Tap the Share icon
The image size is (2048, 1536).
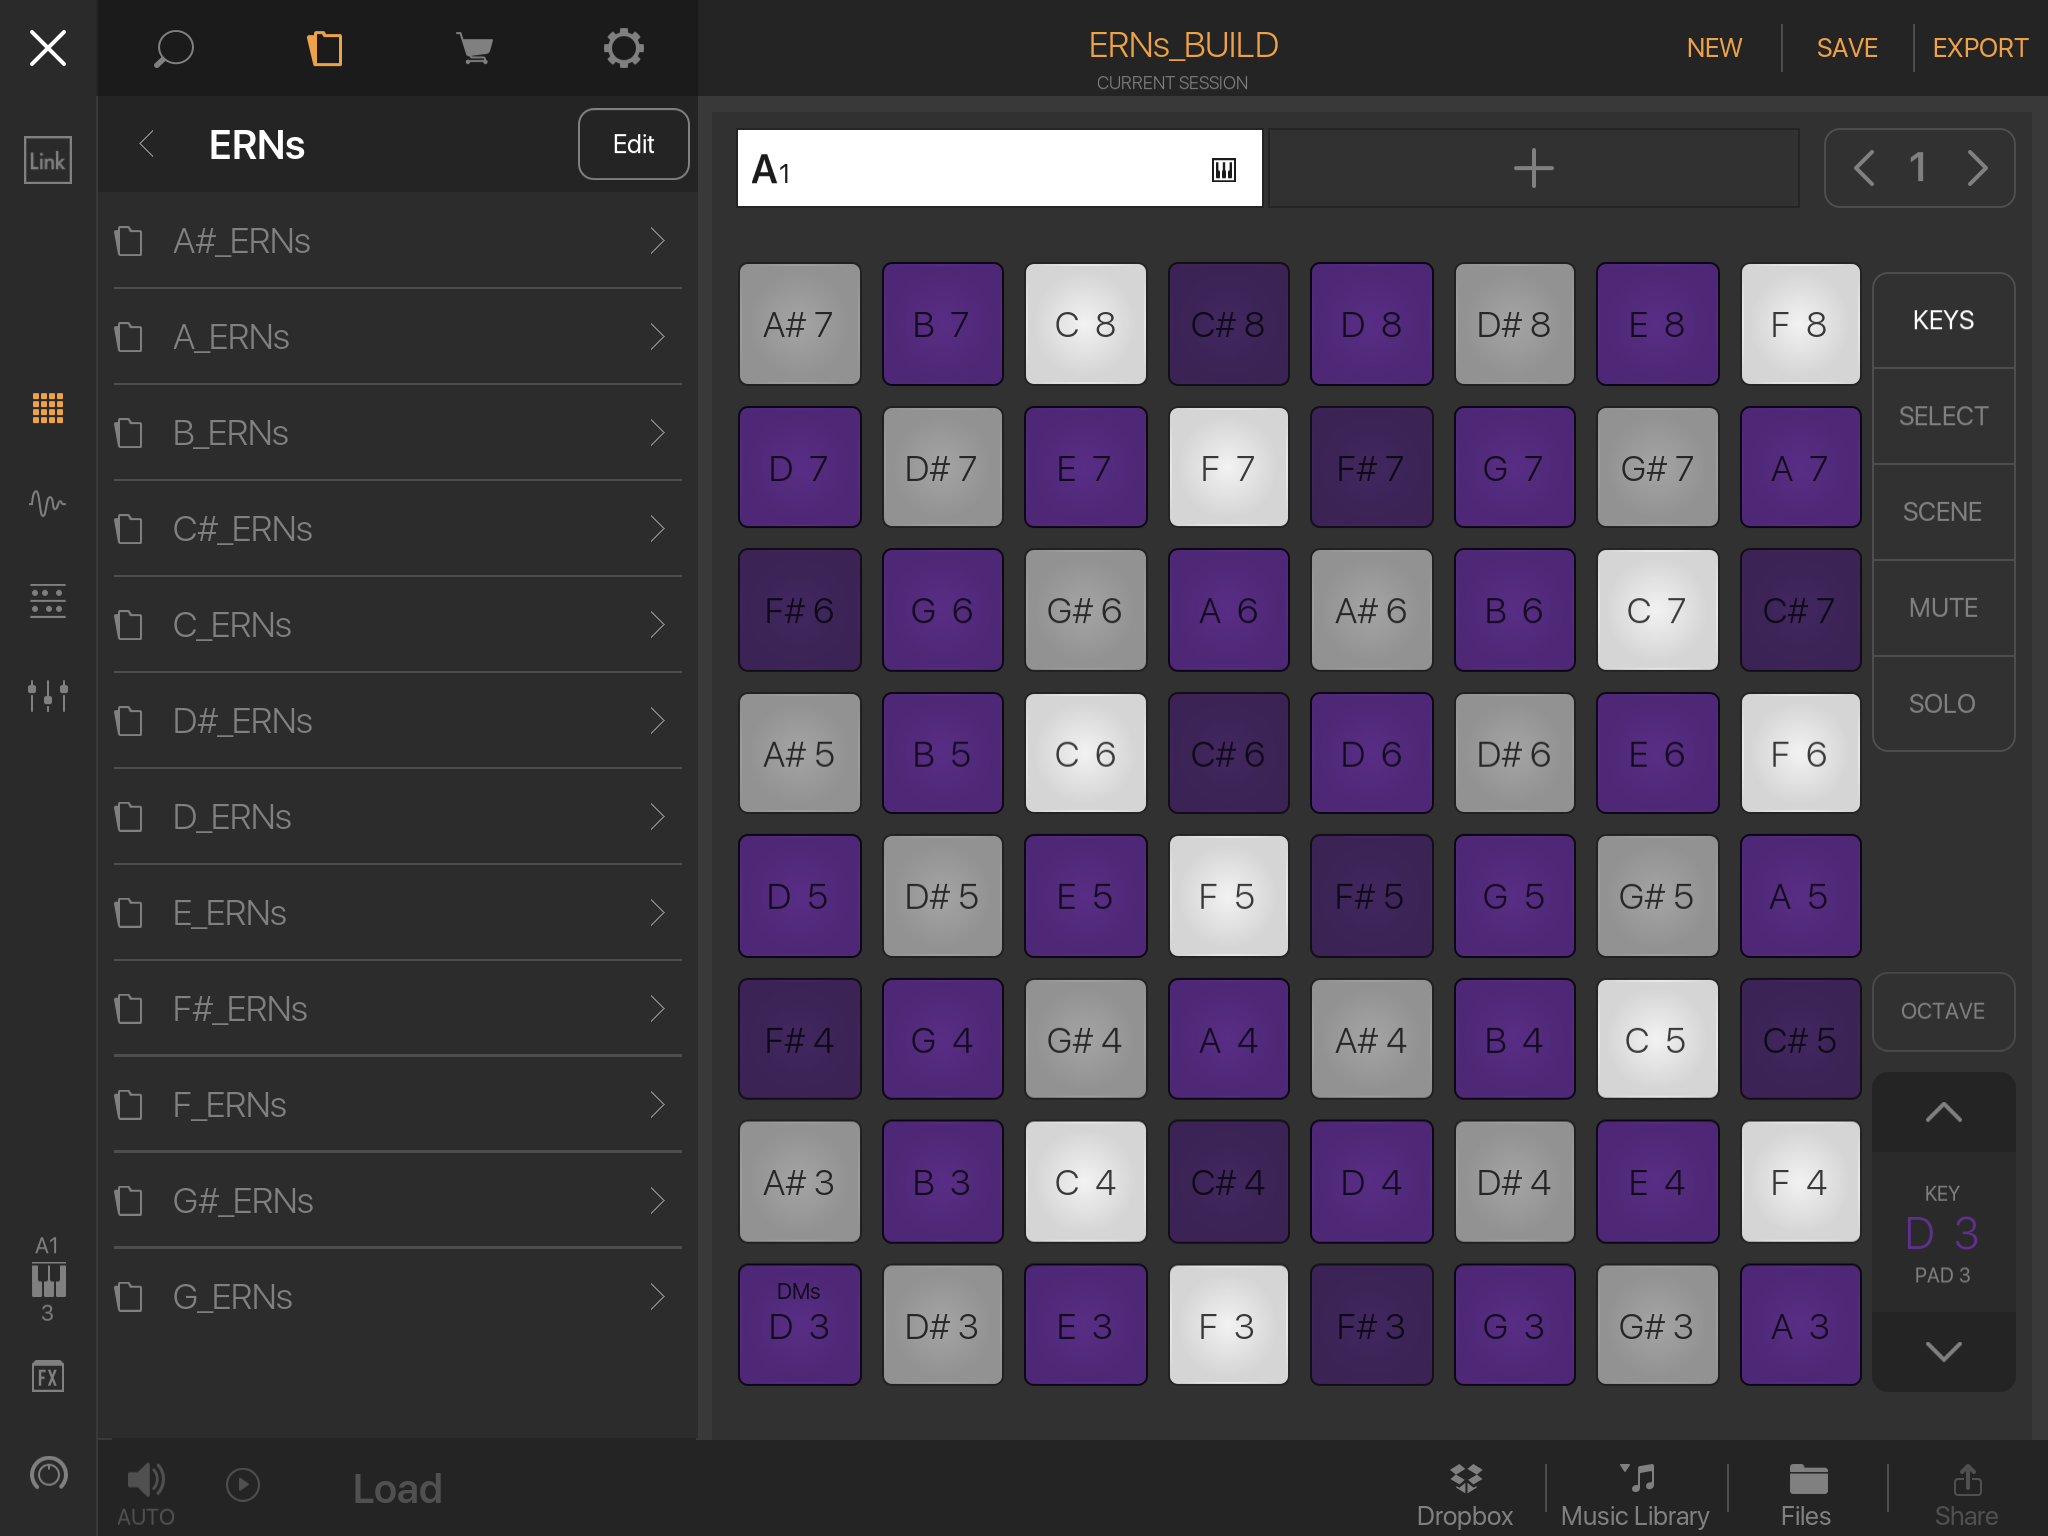[1966, 1495]
